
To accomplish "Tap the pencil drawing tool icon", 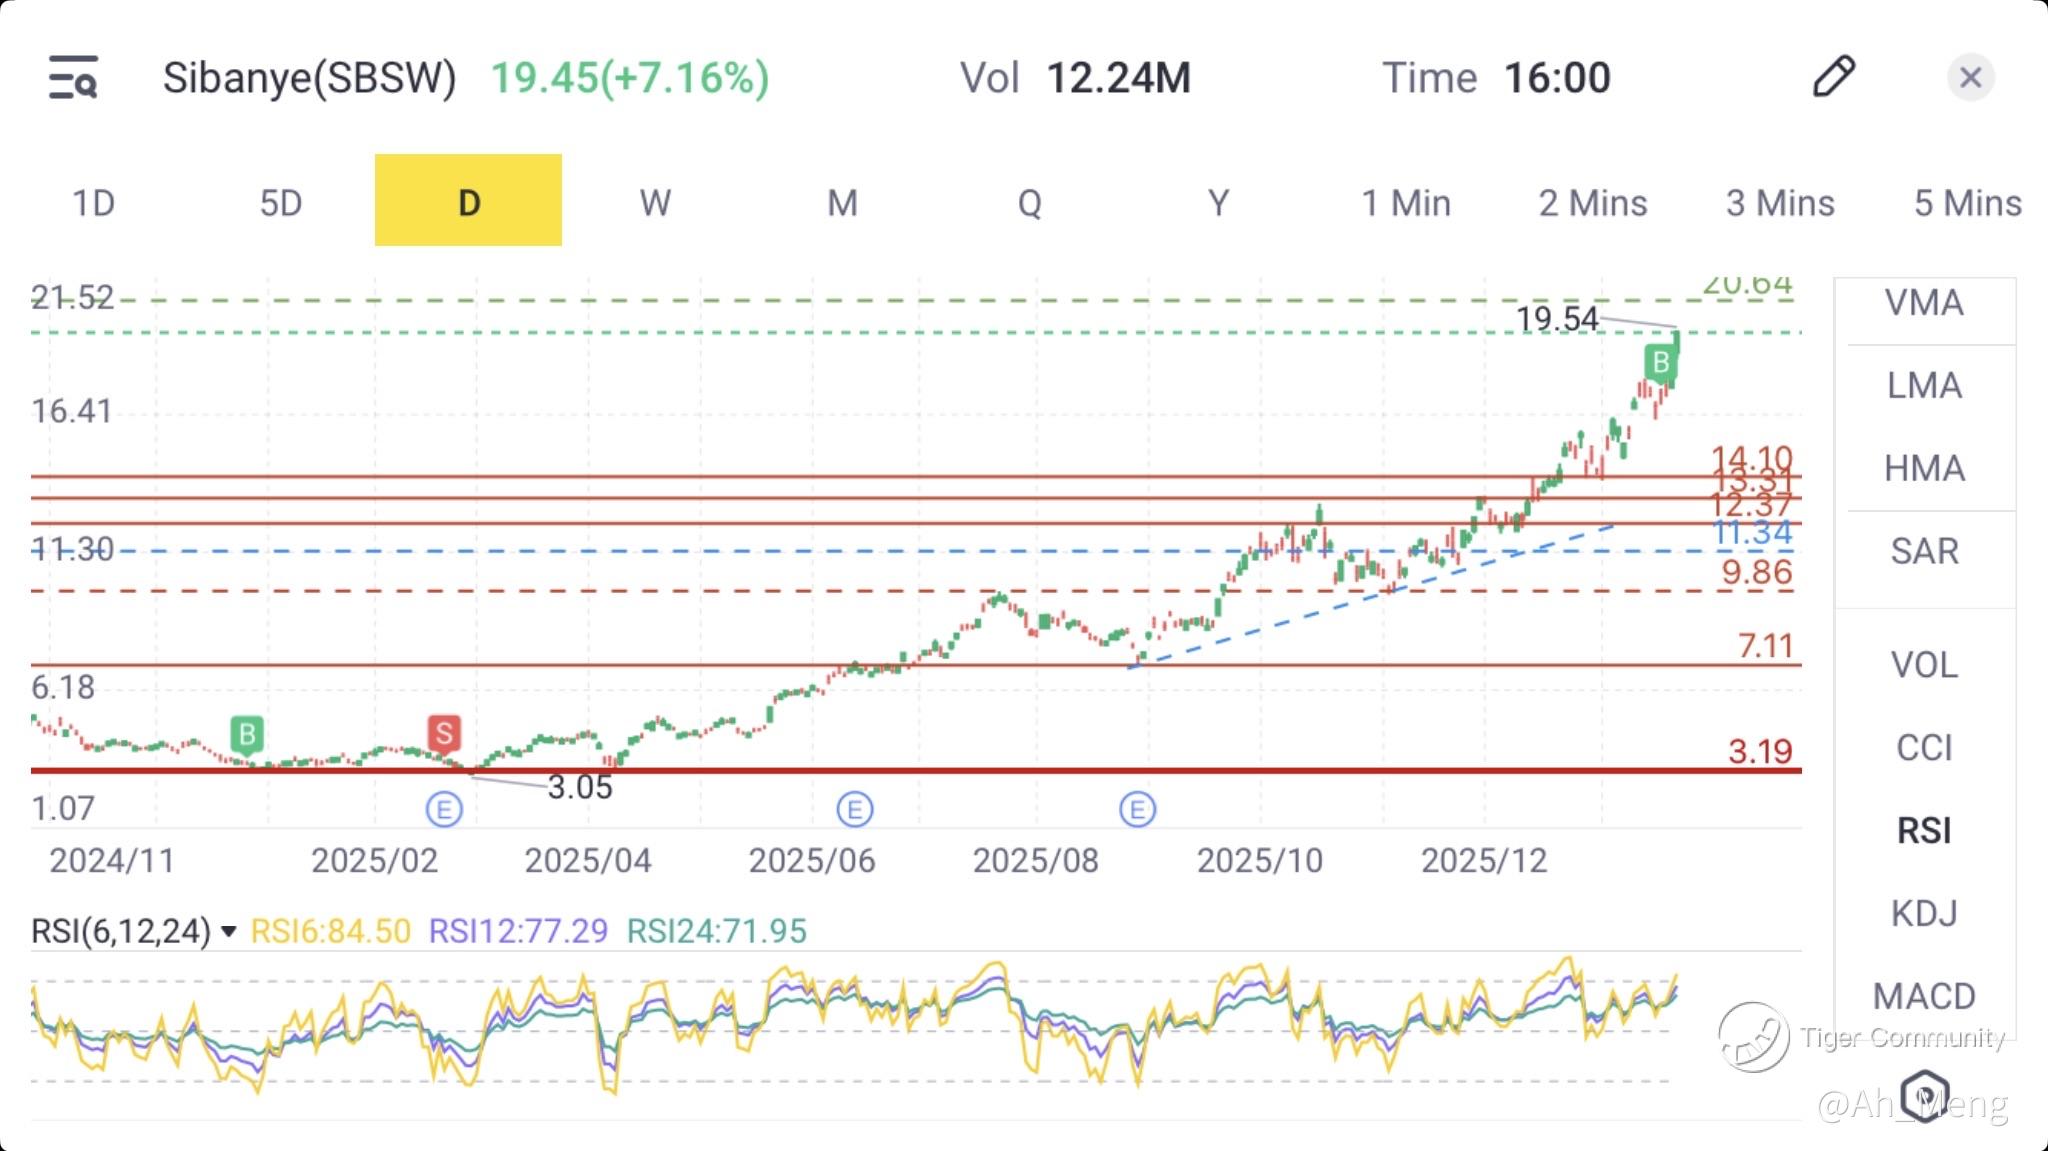I will 1833,77.
